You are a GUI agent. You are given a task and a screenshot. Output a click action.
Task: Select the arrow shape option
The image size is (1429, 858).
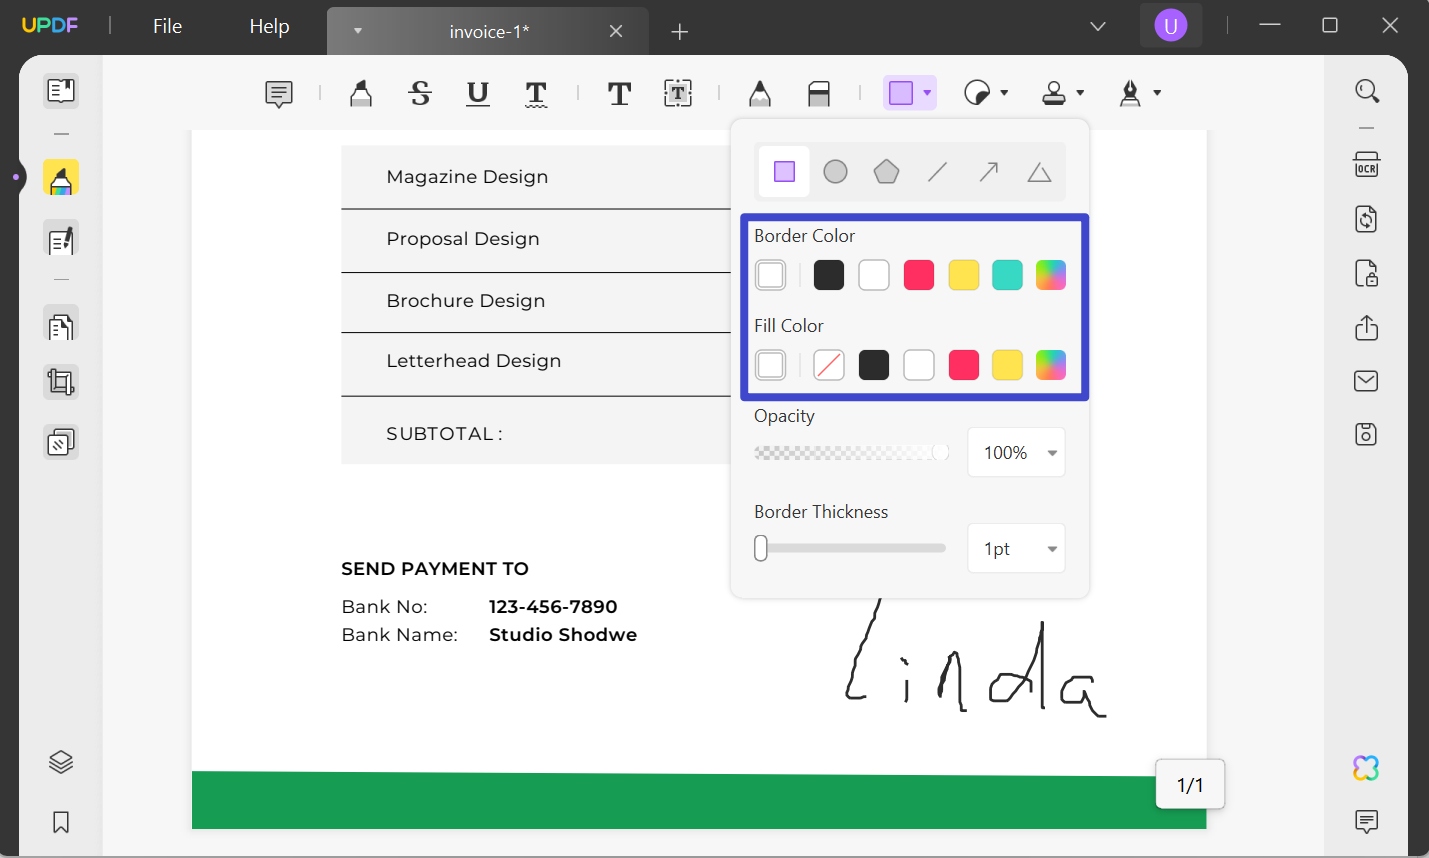click(987, 171)
